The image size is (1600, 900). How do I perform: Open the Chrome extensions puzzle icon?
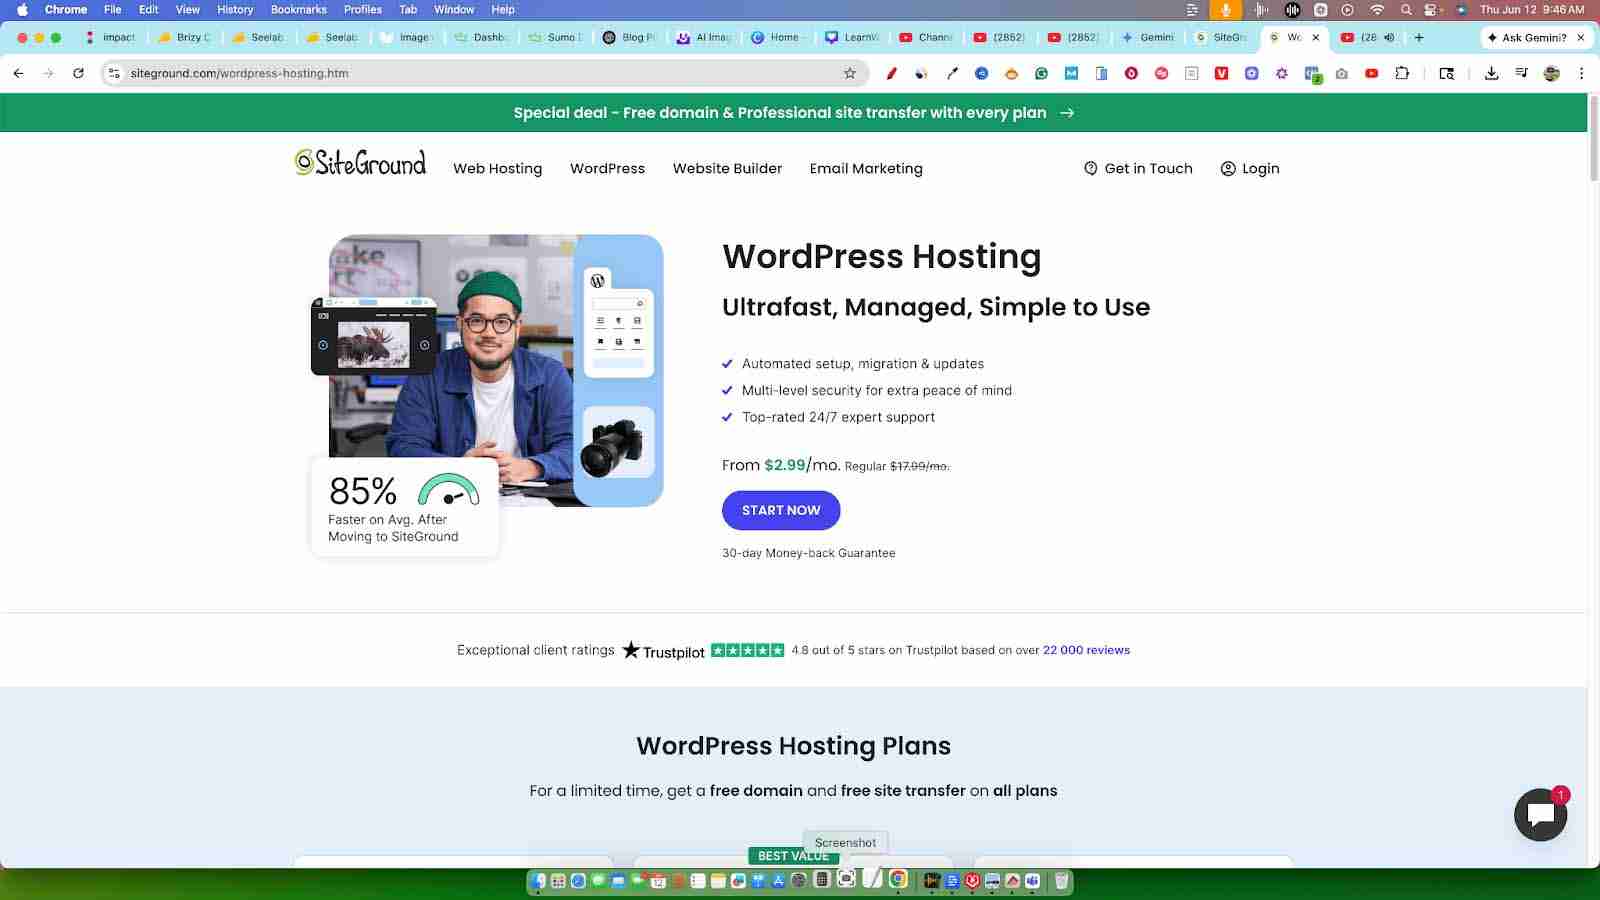1402,73
